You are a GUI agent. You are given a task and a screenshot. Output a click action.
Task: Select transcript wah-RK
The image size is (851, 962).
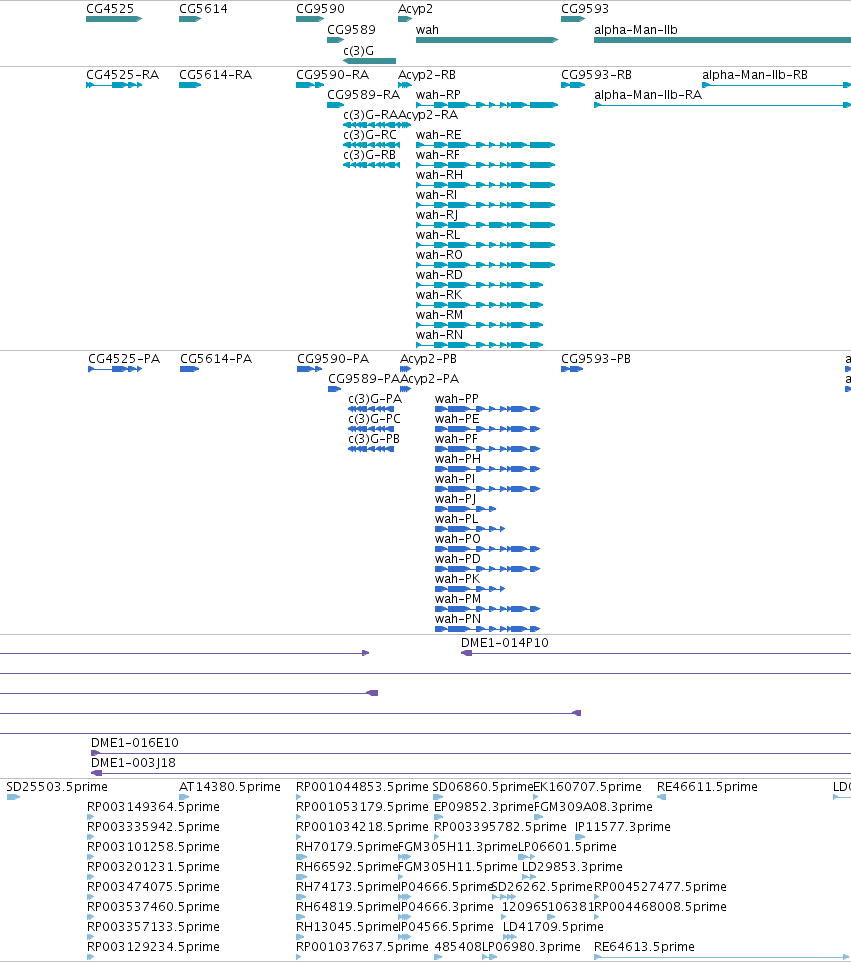[480, 305]
